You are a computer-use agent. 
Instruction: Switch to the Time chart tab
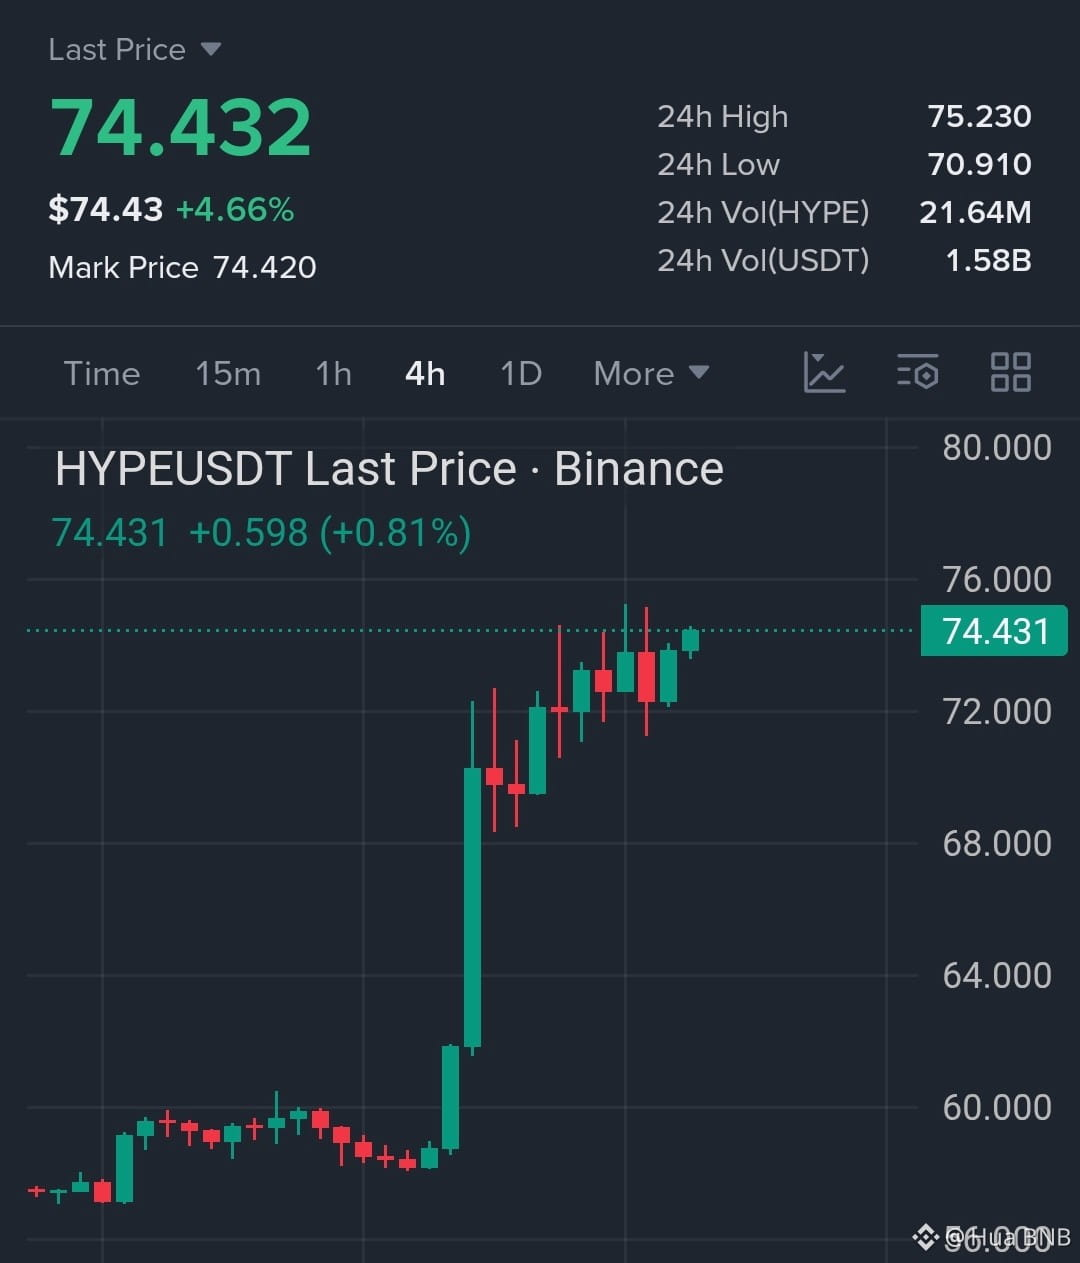pyautogui.click(x=102, y=373)
